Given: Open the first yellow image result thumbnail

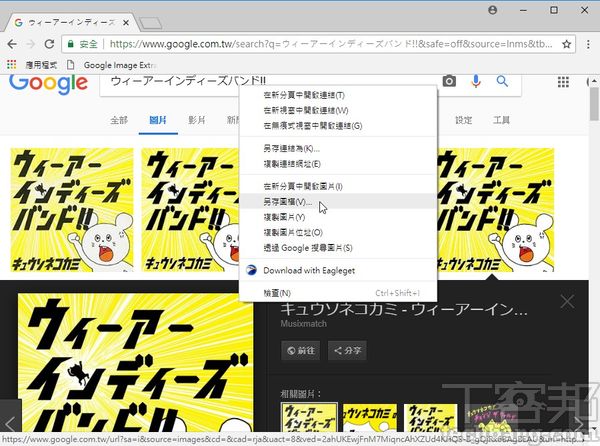Looking at the screenshot, I should pos(72,210).
